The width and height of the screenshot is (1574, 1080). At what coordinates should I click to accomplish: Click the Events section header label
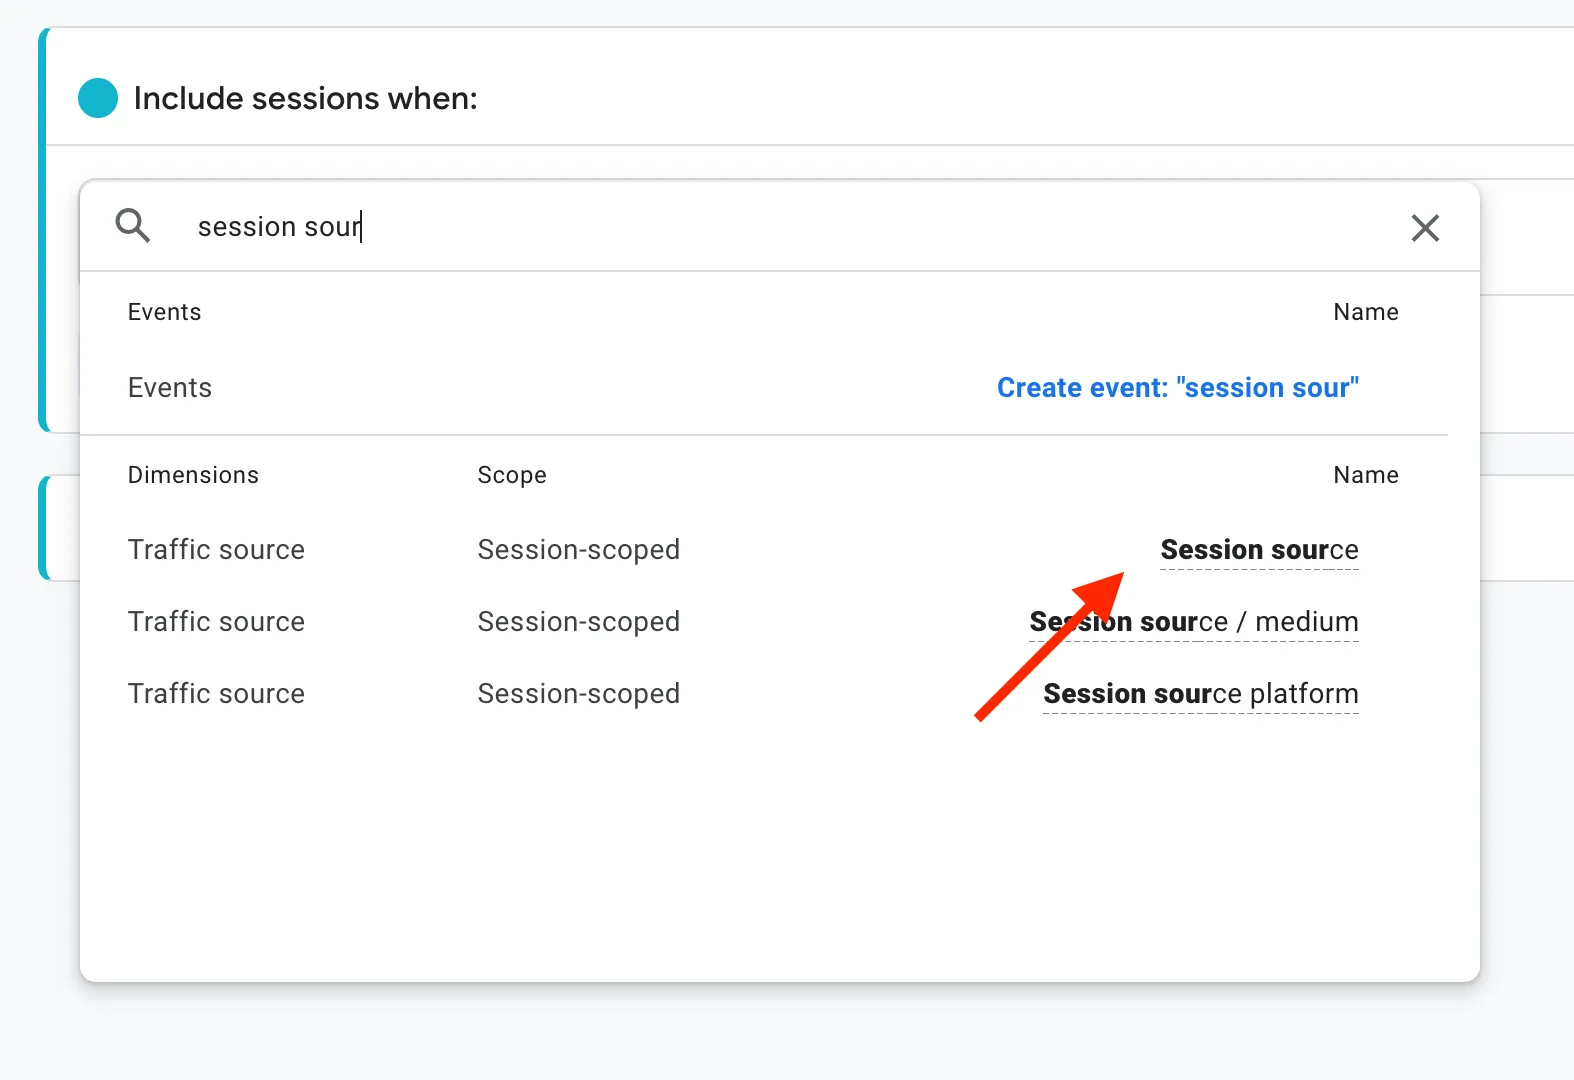point(164,312)
